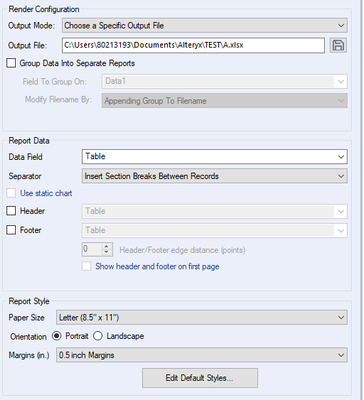Expand the Data Field dropdown showing Table
The width and height of the screenshot is (364, 400).
point(215,157)
